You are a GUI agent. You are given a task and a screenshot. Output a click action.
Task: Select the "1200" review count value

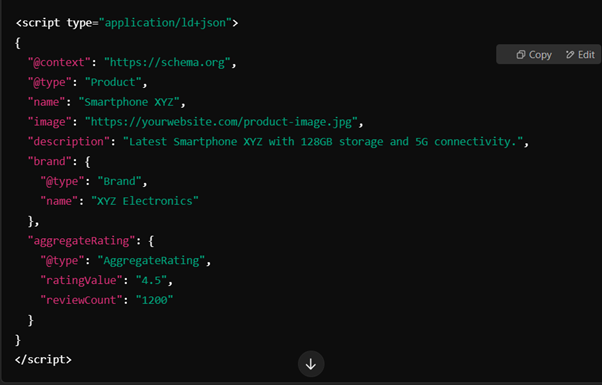pos(154,300)
